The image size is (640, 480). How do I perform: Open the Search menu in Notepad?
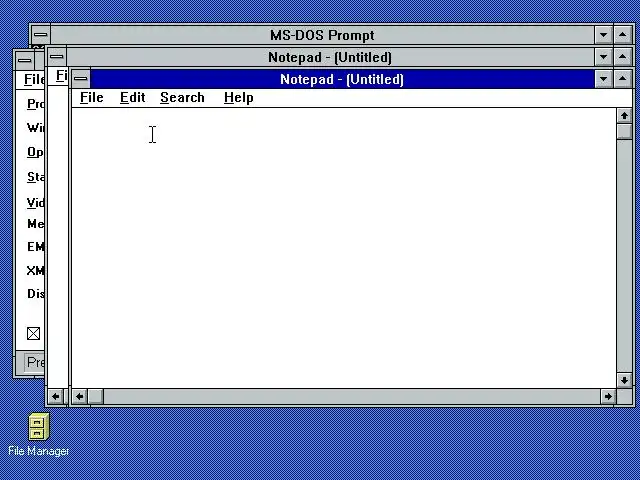pos(182,98)
